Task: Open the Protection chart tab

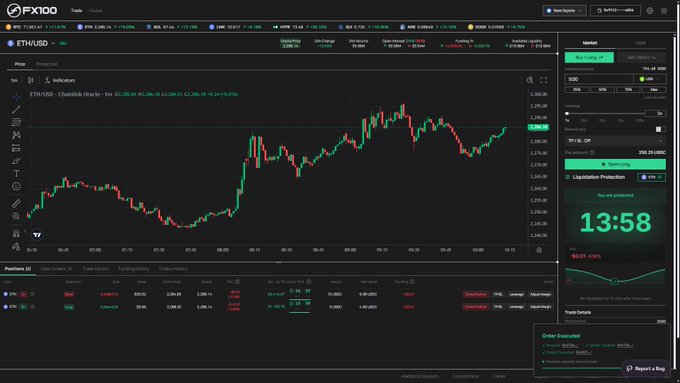Action: tap(47, 64)
